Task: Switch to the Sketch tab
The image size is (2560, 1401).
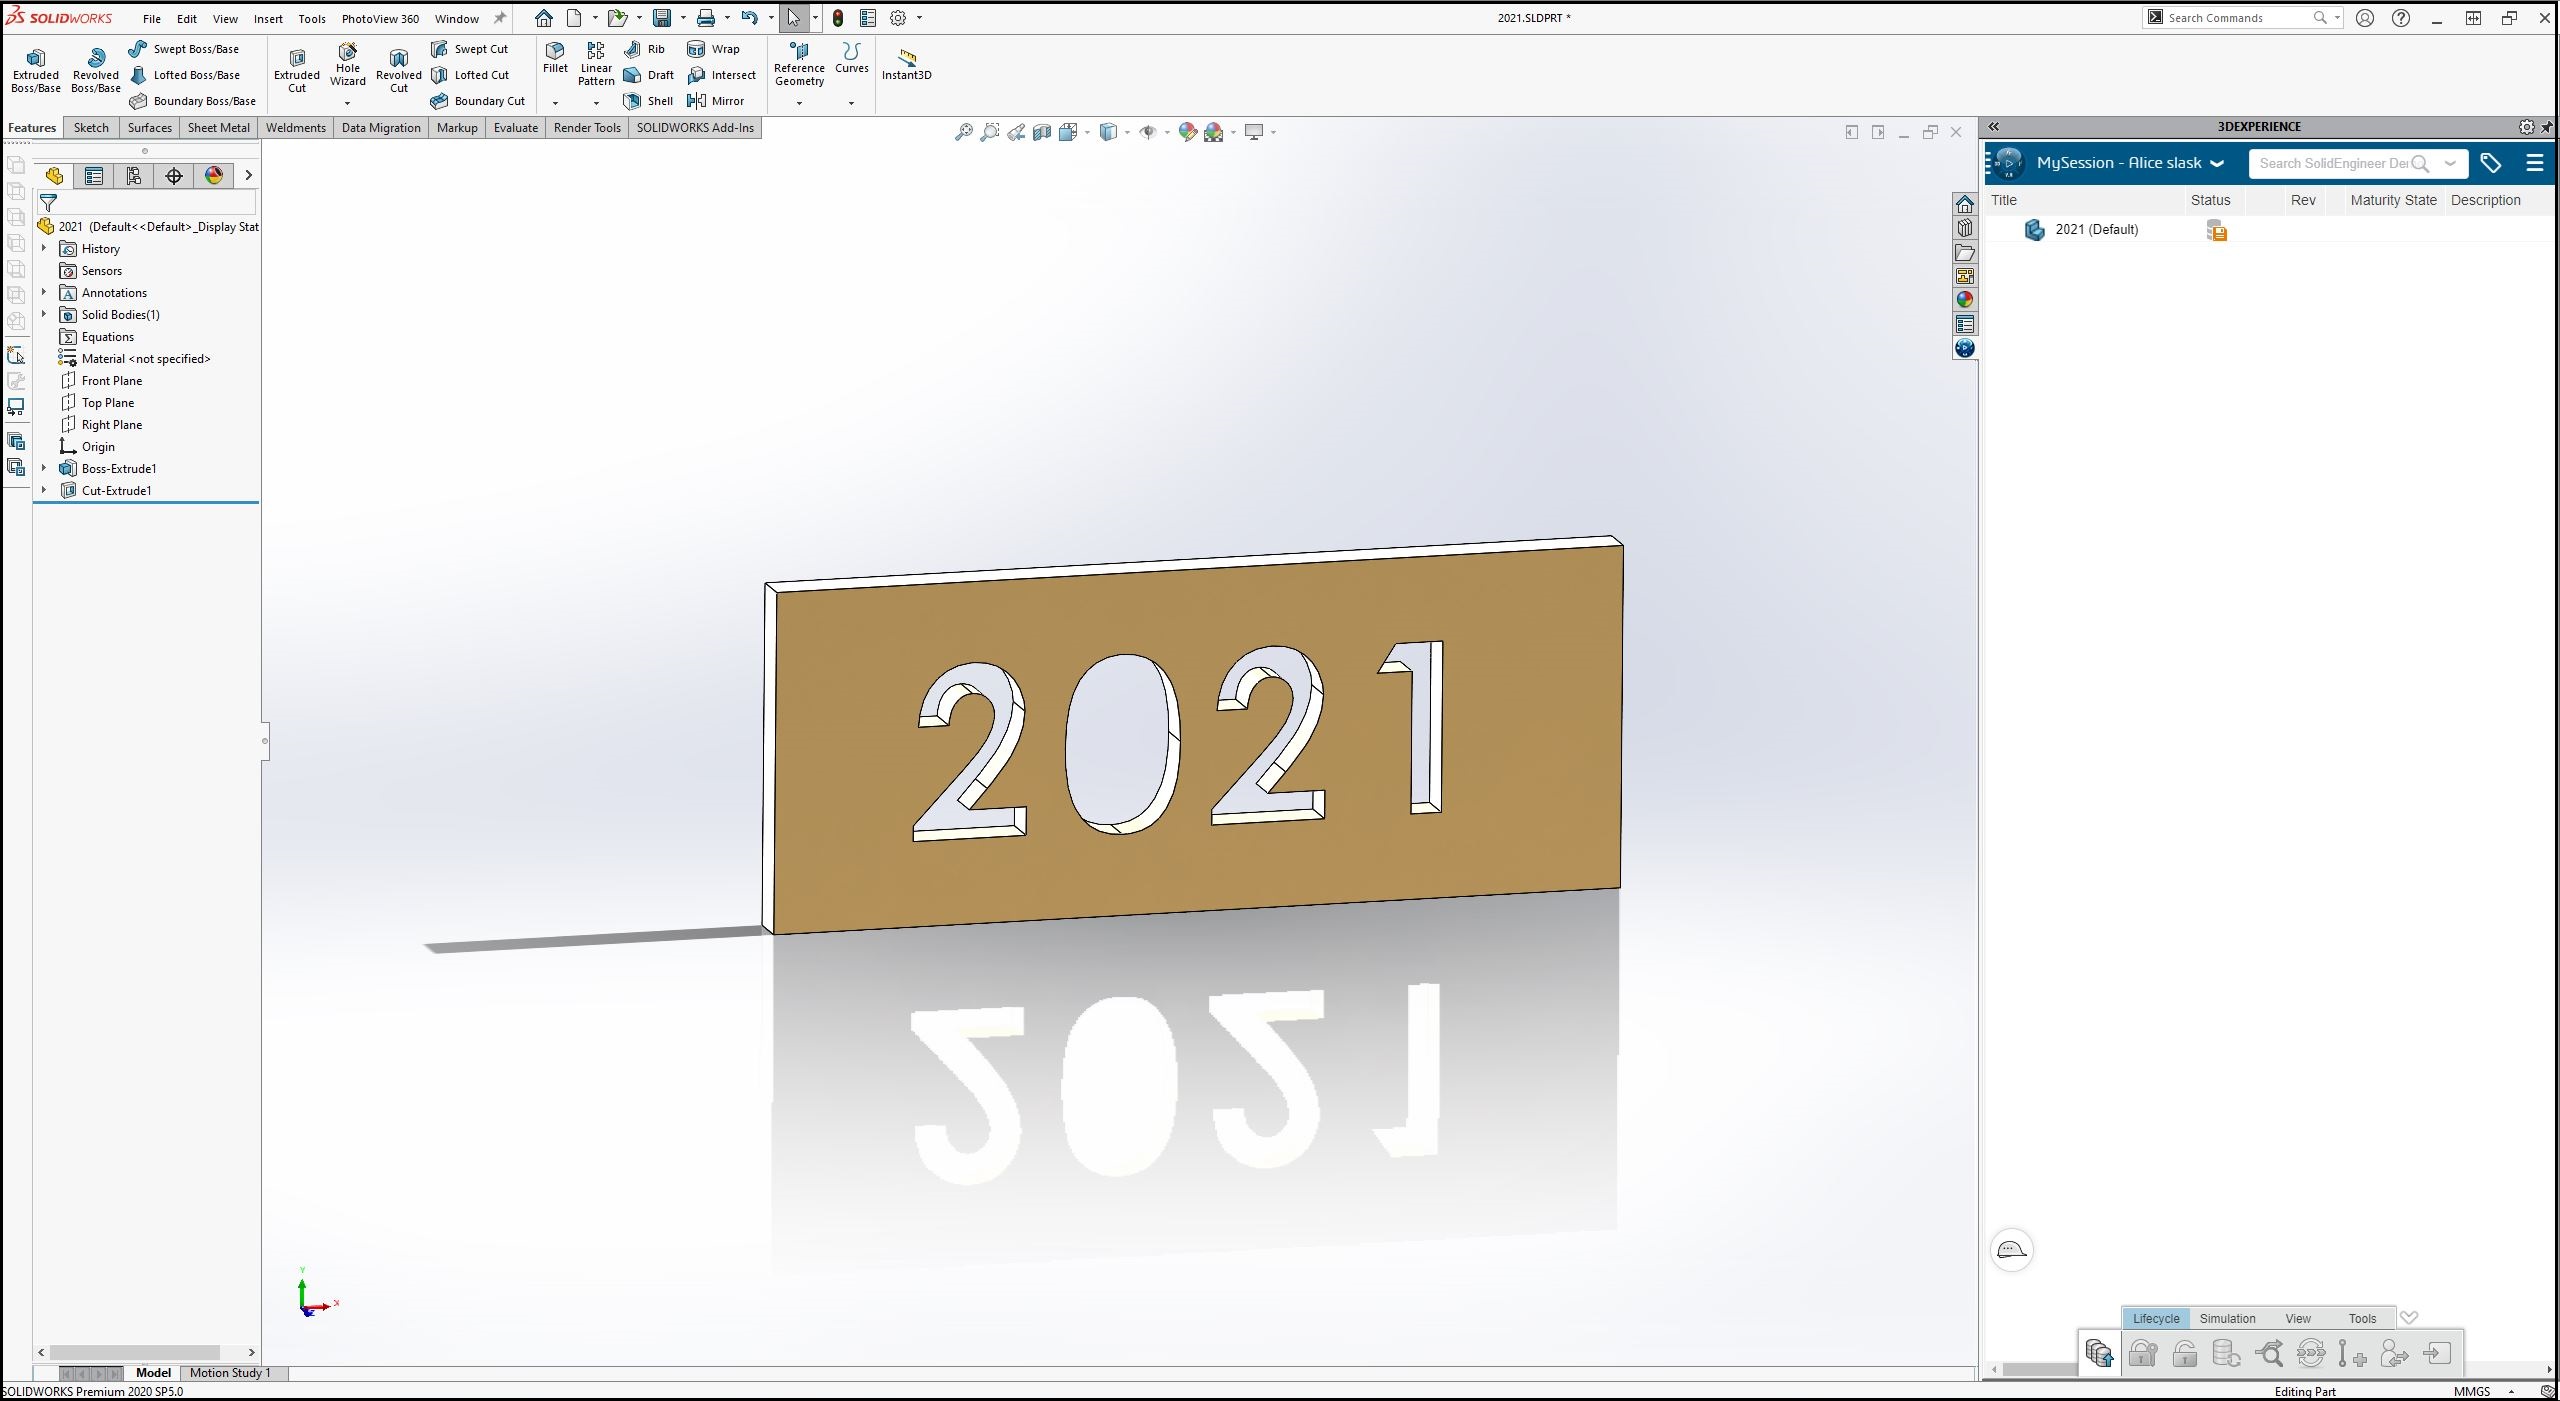Action: pyautogui.click(x=91, y=128)
